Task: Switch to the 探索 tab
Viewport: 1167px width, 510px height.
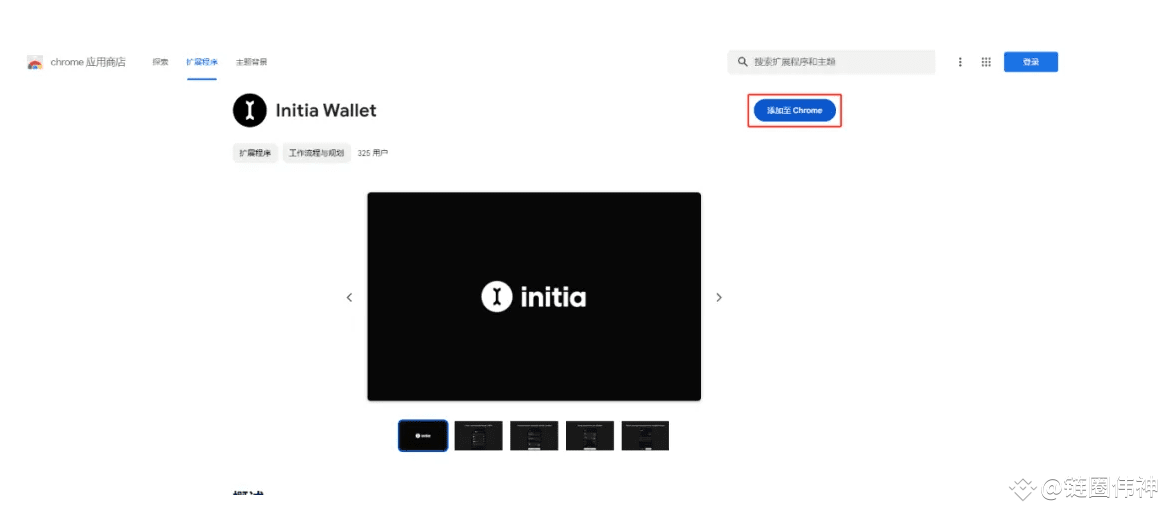Action: tap(160, 63)
